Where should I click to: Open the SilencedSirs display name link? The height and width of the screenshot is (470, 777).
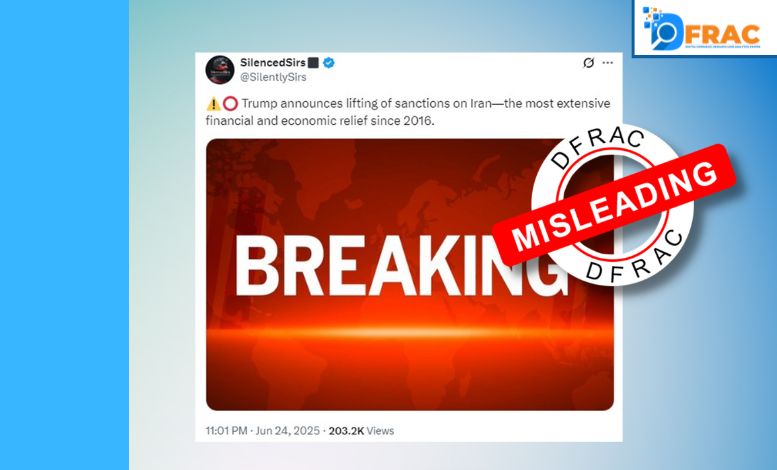(273, 62)
